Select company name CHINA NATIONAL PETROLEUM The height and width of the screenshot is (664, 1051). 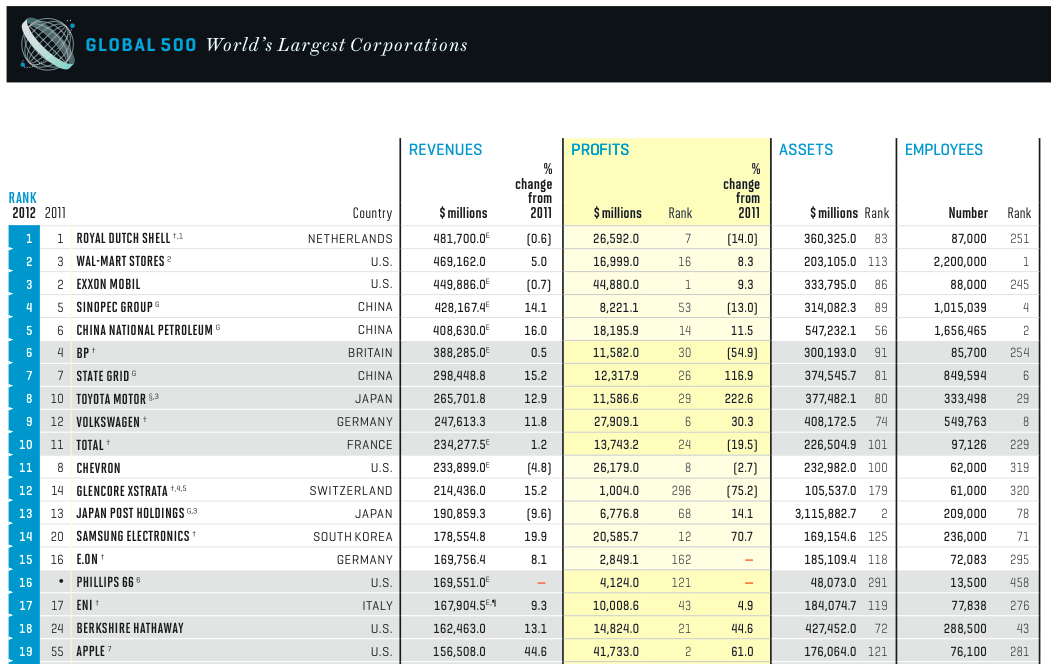pyautogui.click(x=144, y=330)
